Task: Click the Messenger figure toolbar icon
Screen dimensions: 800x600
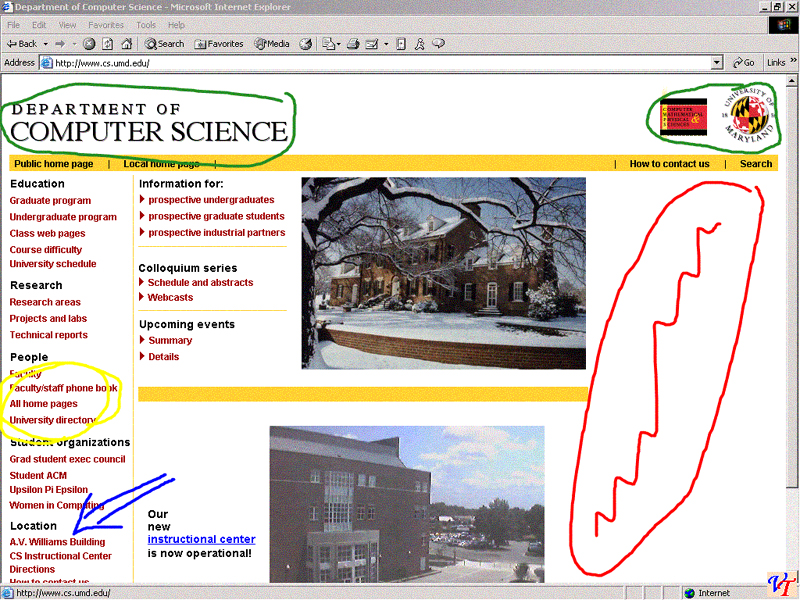Action: pyautogui.click(x=419, y=44)
